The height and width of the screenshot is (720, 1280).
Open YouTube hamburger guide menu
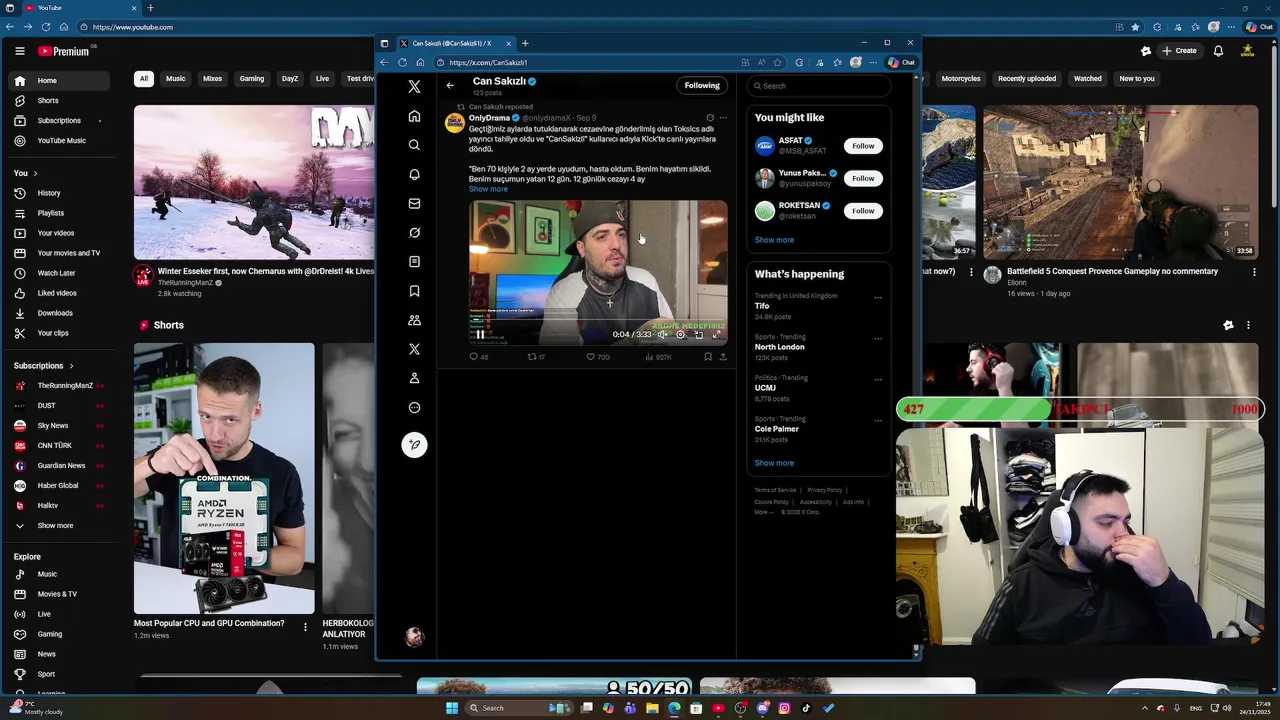(19, 51)
